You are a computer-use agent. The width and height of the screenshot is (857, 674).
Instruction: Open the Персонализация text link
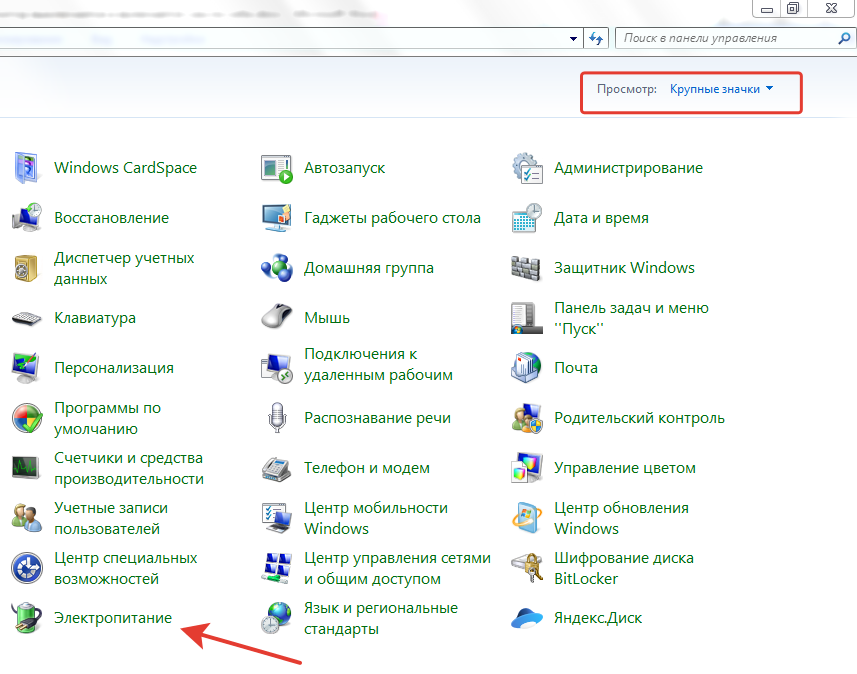coord(114,368)
